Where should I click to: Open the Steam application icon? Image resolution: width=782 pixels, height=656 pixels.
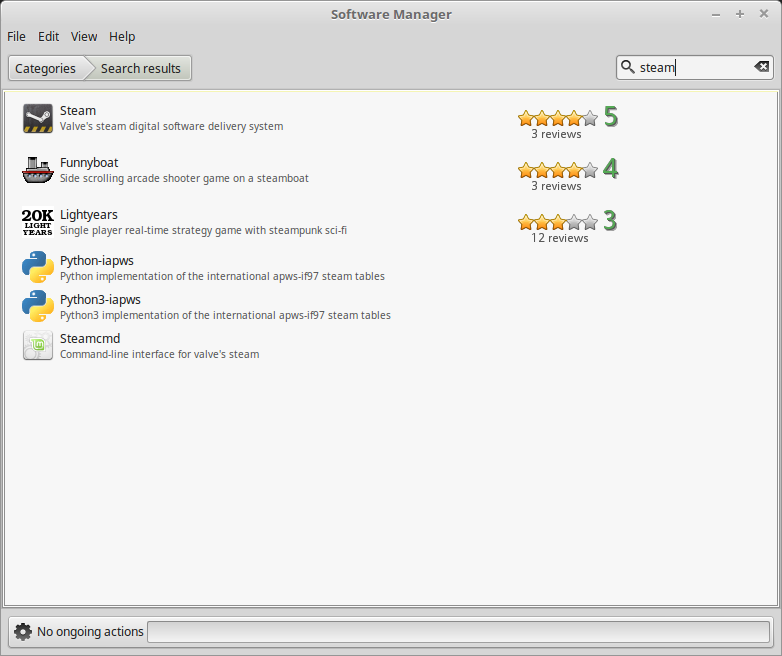pos(38,118)
